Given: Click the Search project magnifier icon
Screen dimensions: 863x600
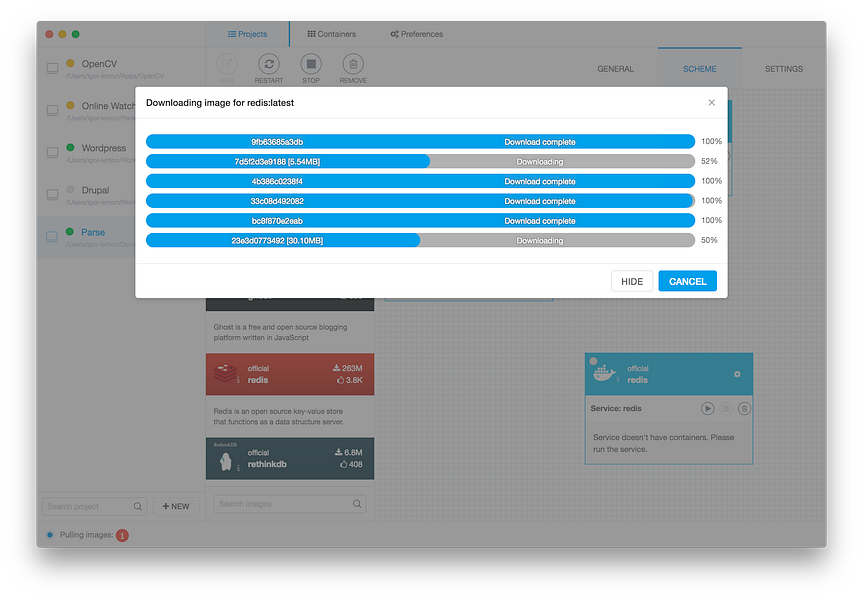Looking at the screenshot, I should click(138, 506).
